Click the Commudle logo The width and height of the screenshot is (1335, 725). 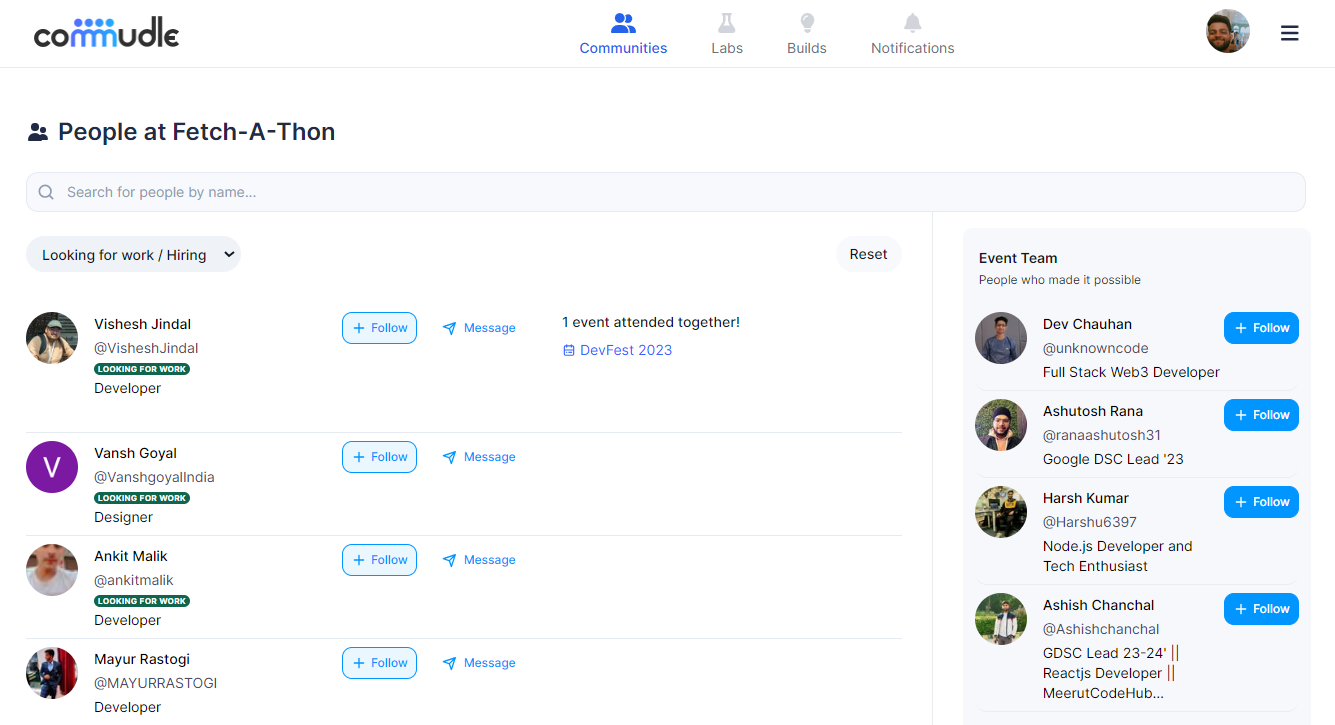tap(106, 33)
